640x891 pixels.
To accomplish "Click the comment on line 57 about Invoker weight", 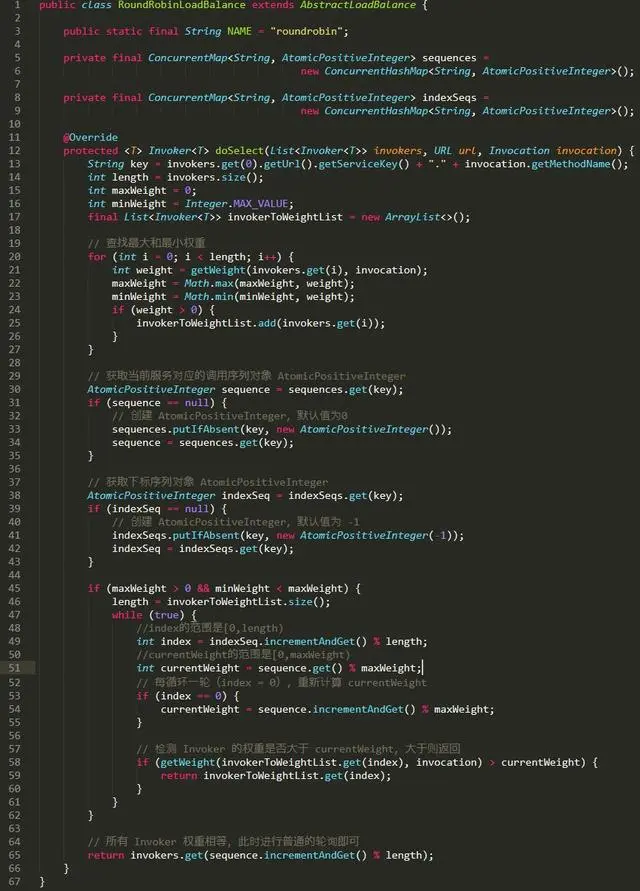I will 298,749.
